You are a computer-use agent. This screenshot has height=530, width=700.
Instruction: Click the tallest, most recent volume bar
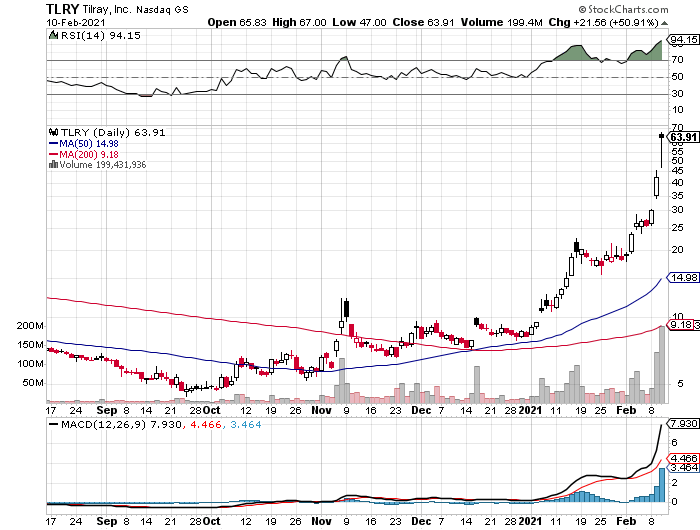[x=662, y=364]
